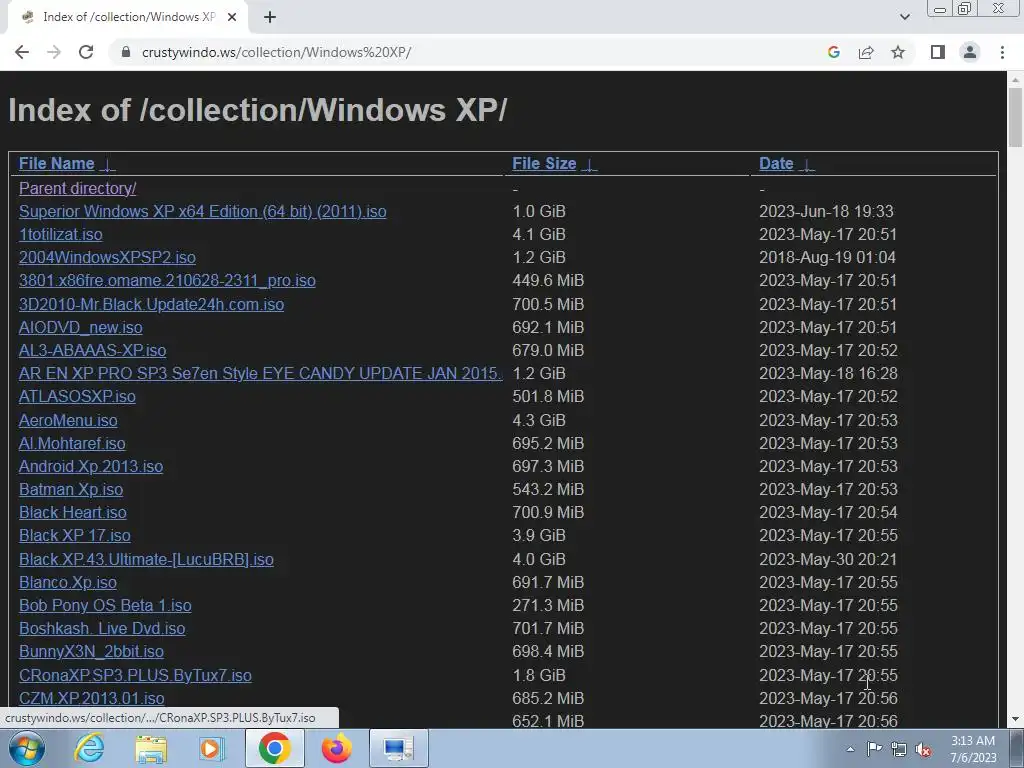Screen dimensions: 1024x768
Task: Download AR EN XP PRO SP3 Se7en Style iso
Action: 261,374
